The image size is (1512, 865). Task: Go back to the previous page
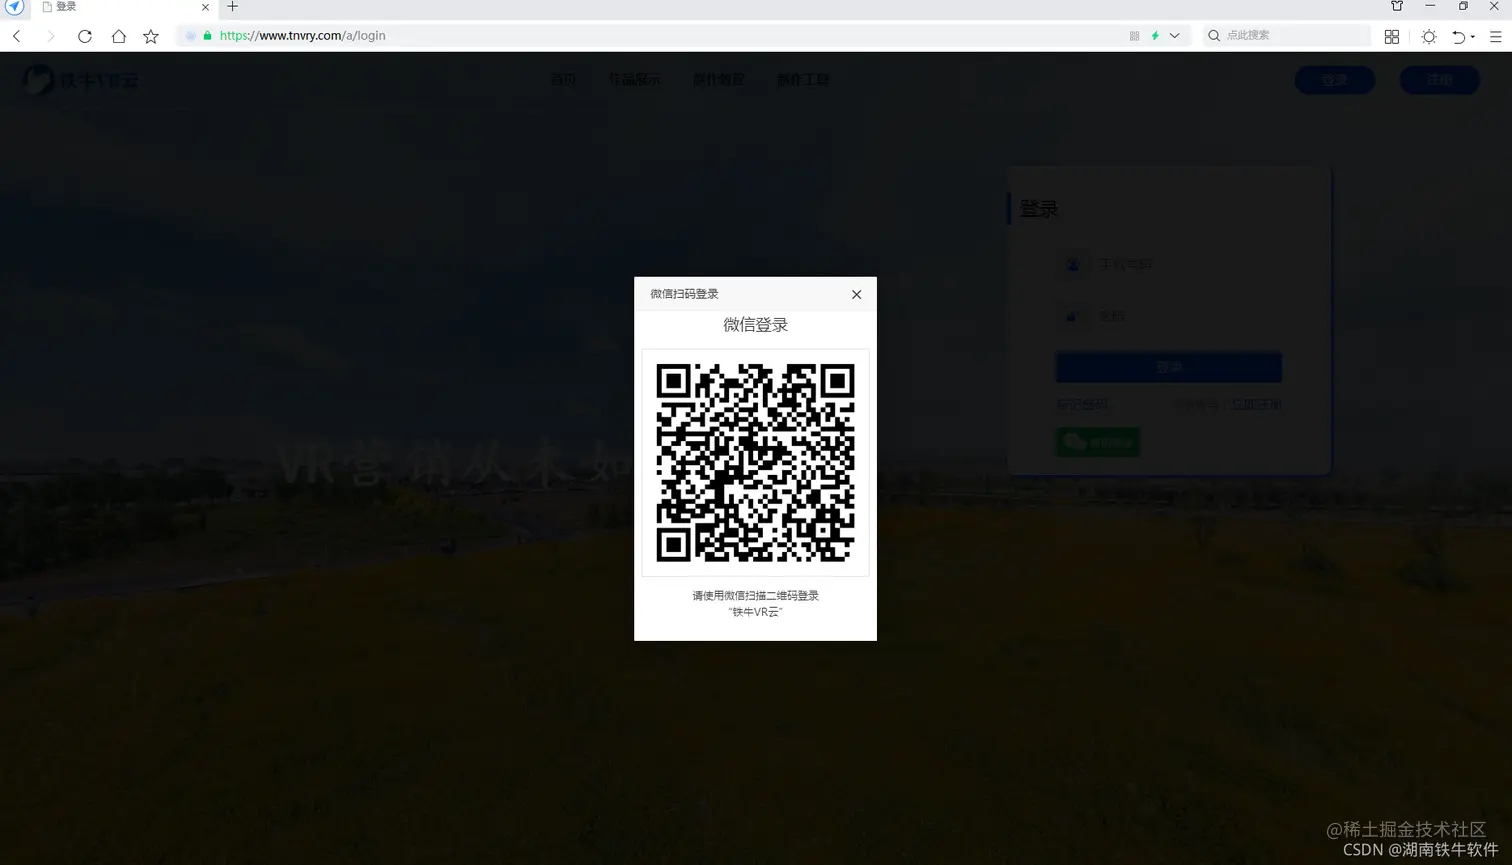click(x=17, y=36)
